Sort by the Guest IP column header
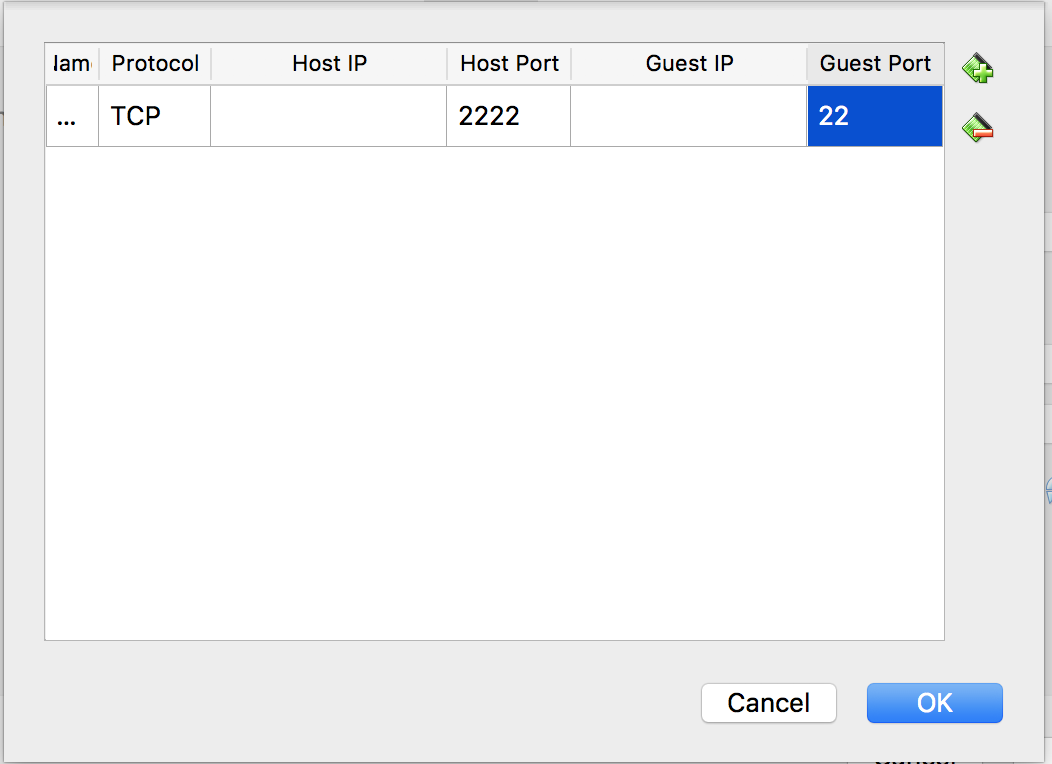 [689, 64]
